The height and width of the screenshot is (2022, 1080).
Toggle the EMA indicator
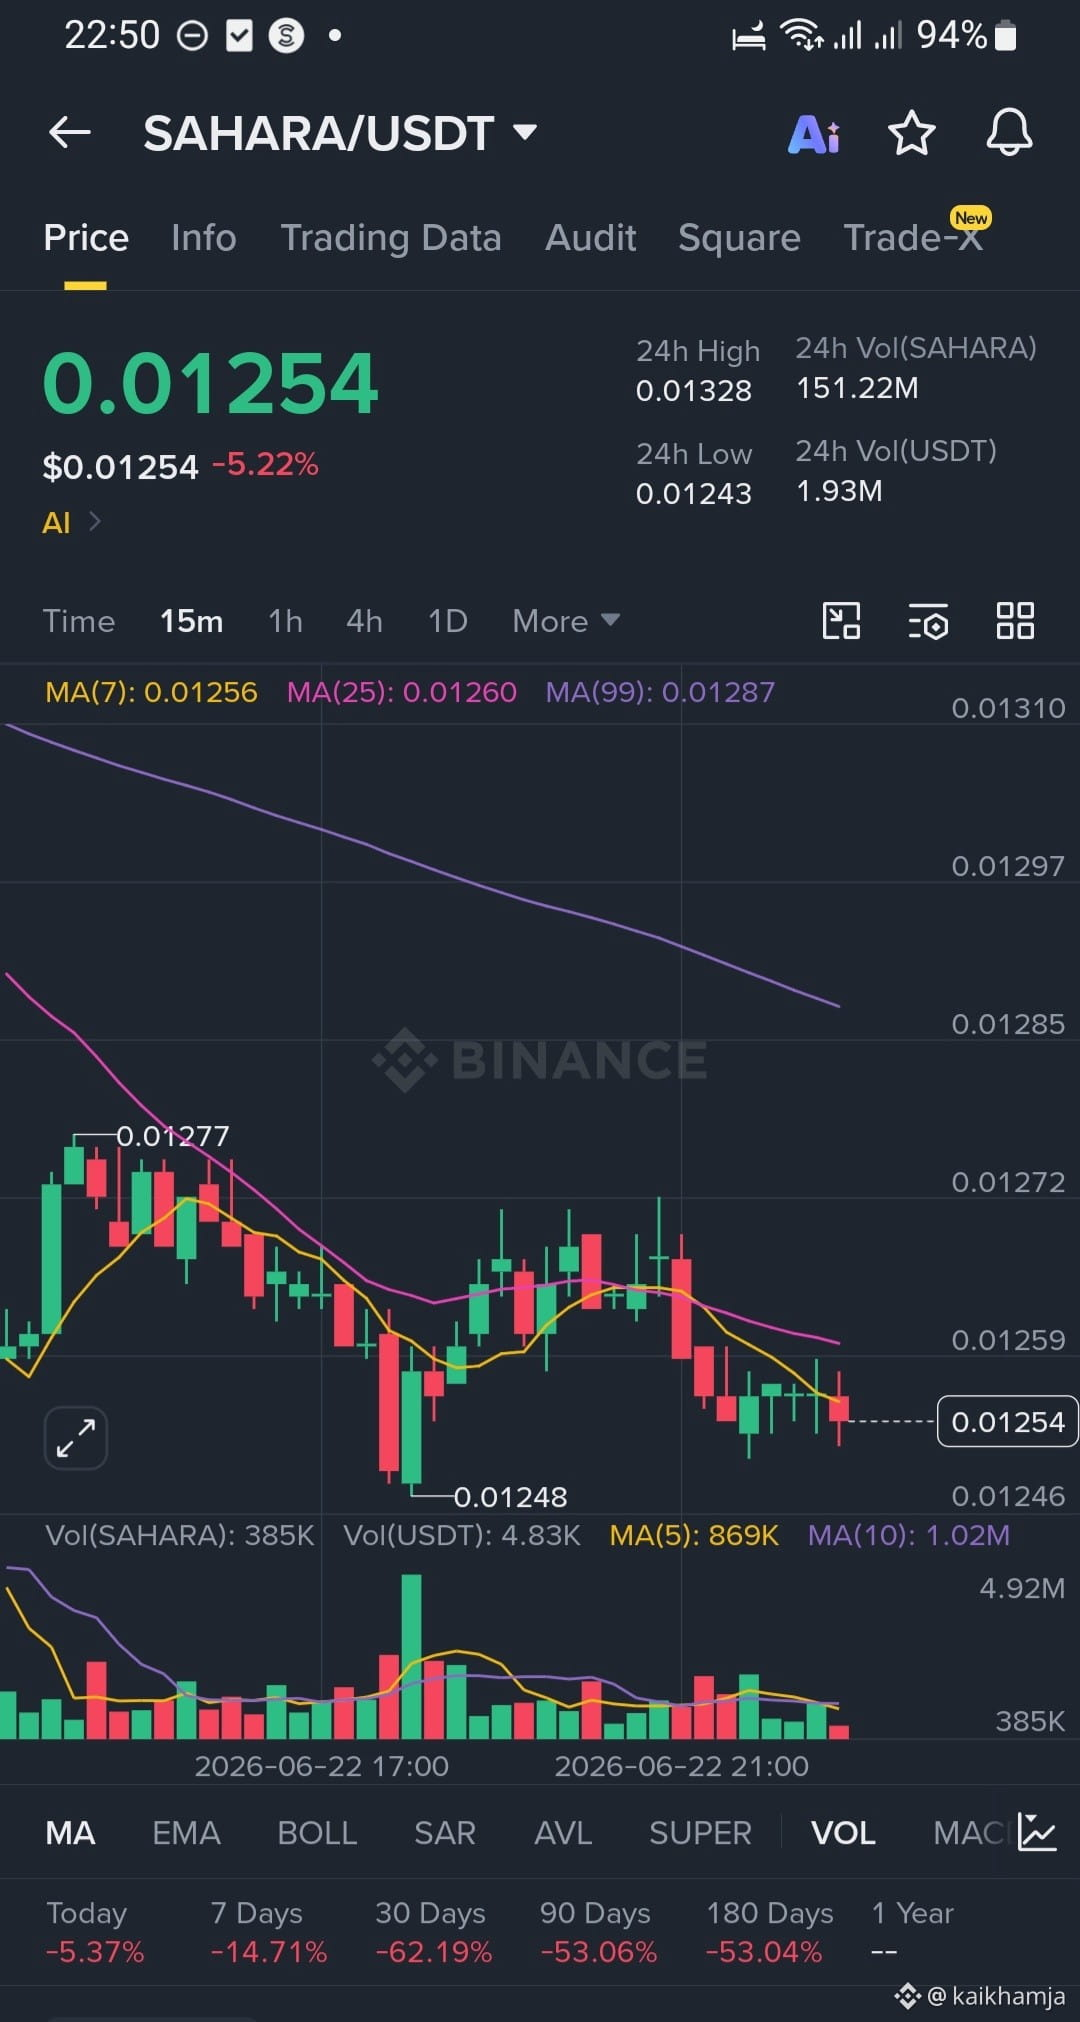pyautogui.click(x=186, y=1833)
